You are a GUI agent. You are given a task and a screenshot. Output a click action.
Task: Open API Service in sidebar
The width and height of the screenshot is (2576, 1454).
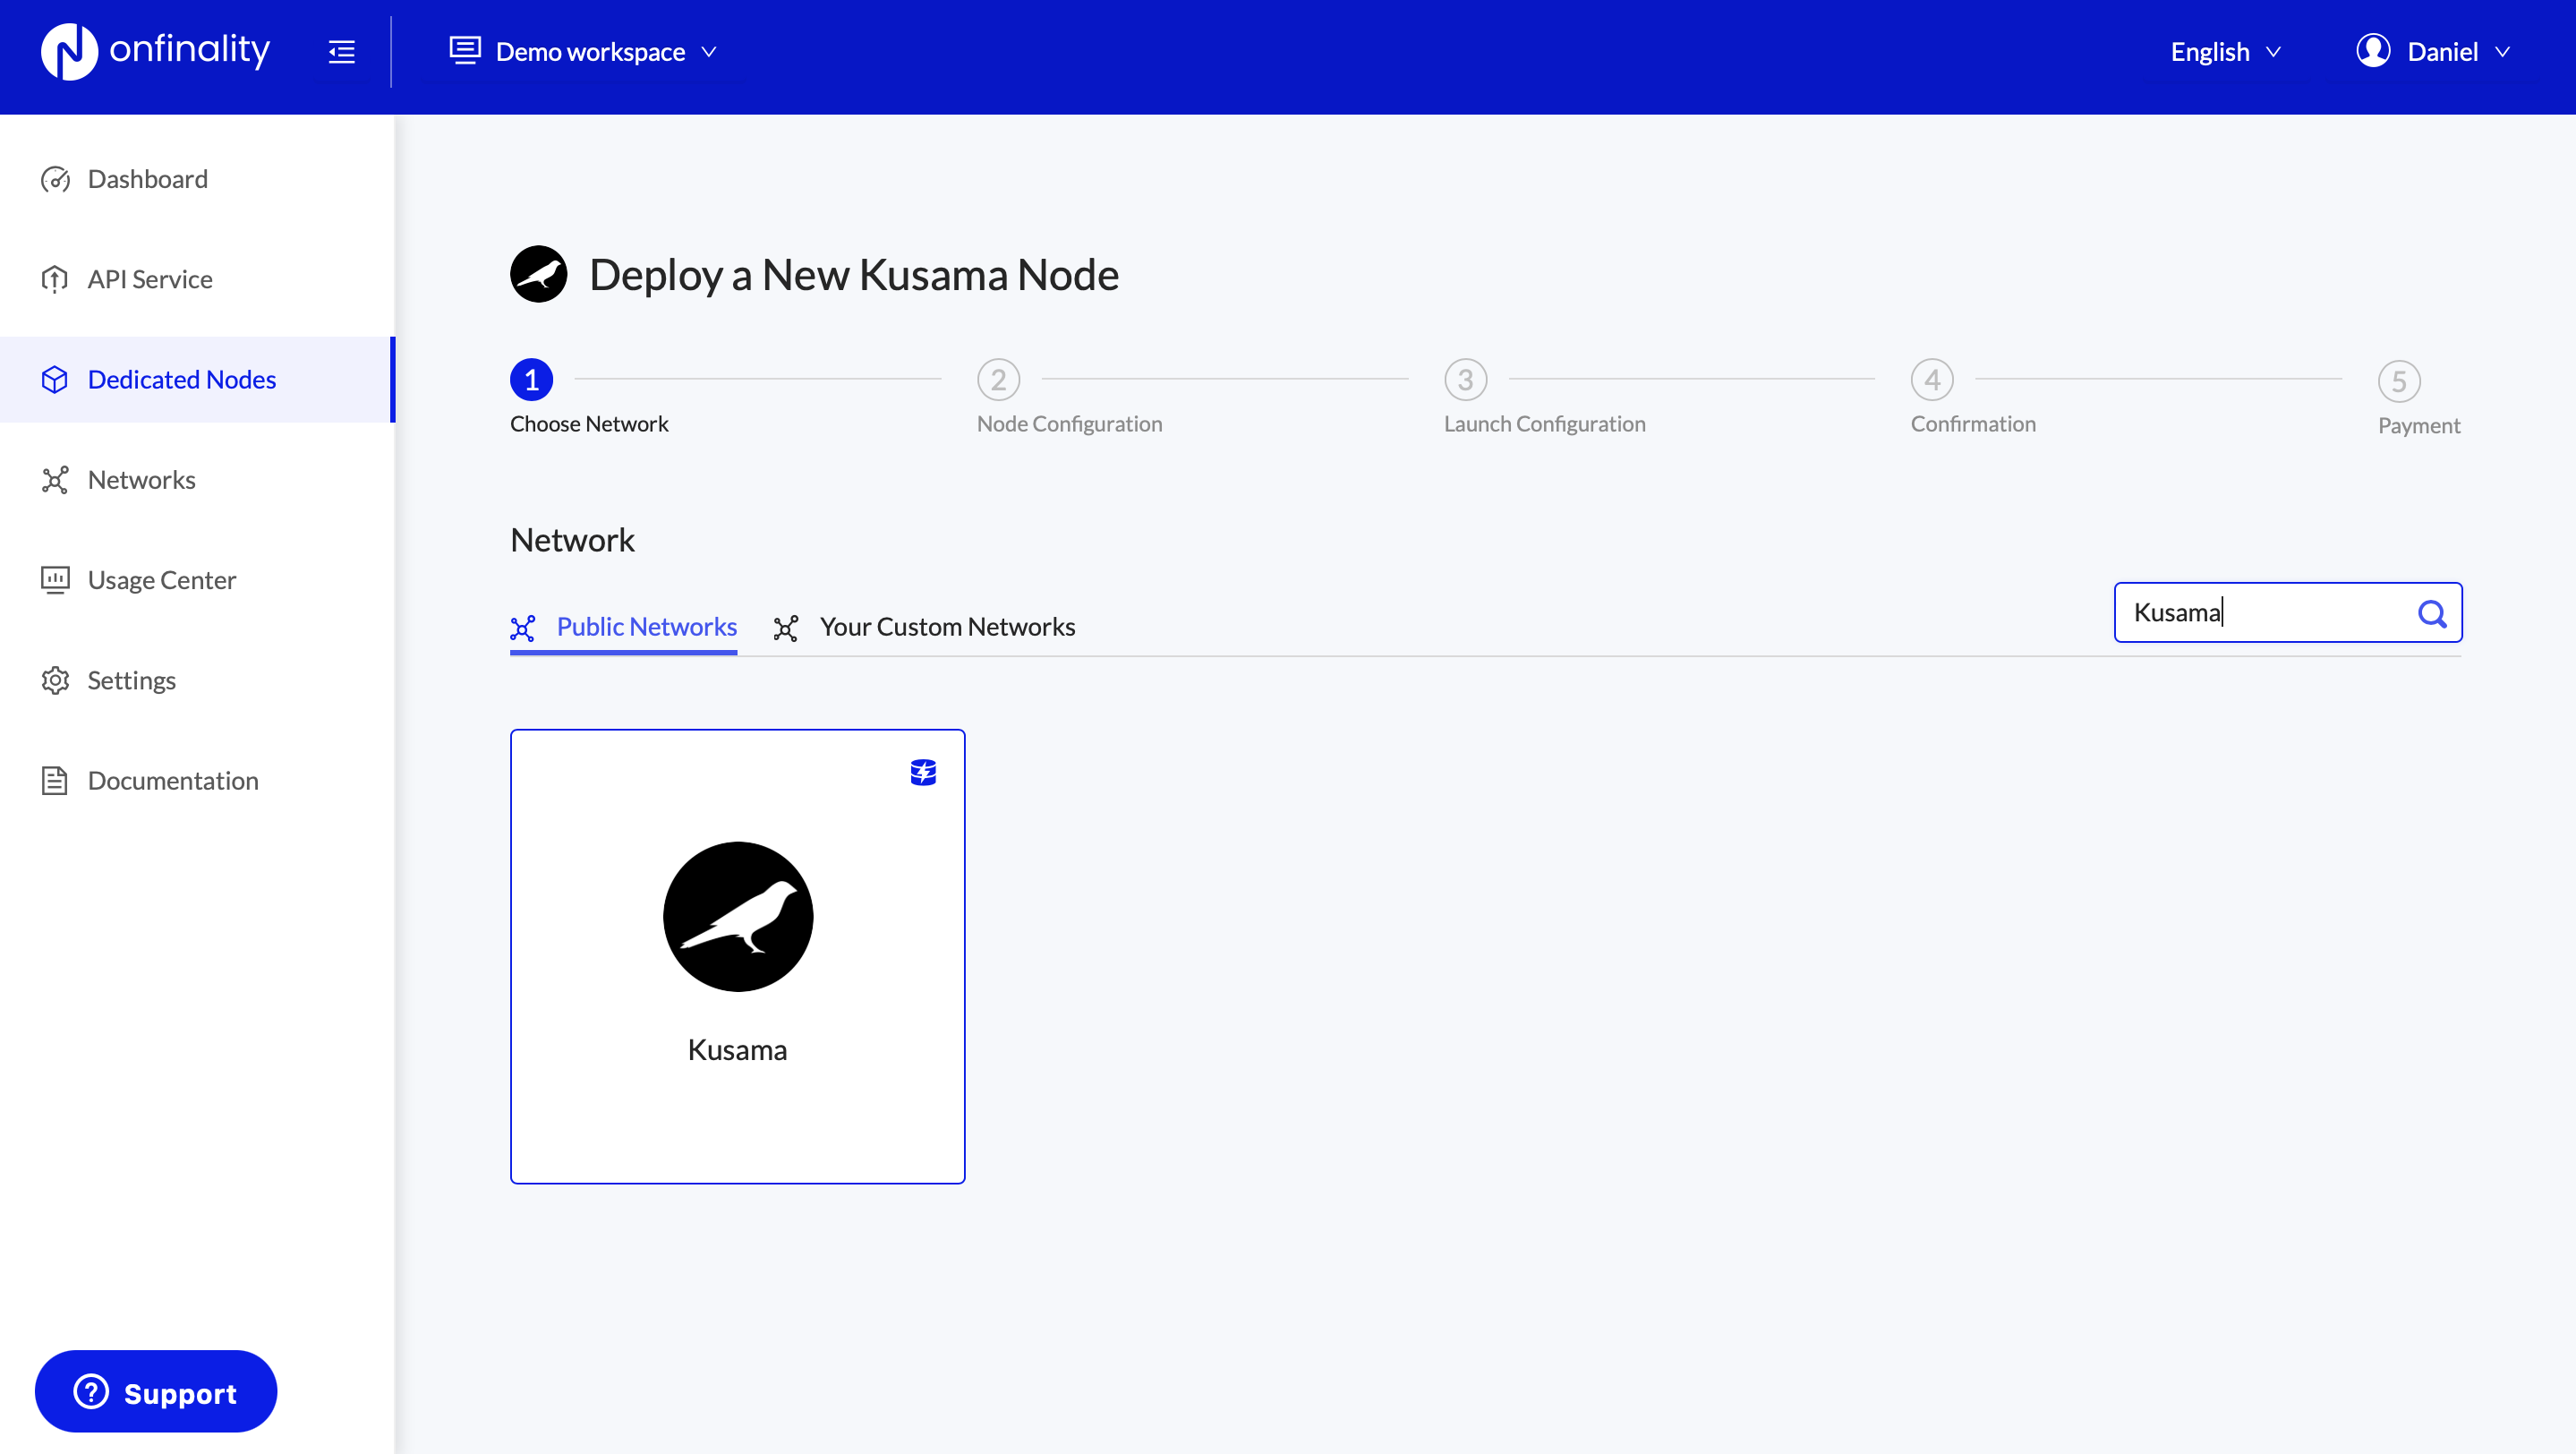pos(149,279)
